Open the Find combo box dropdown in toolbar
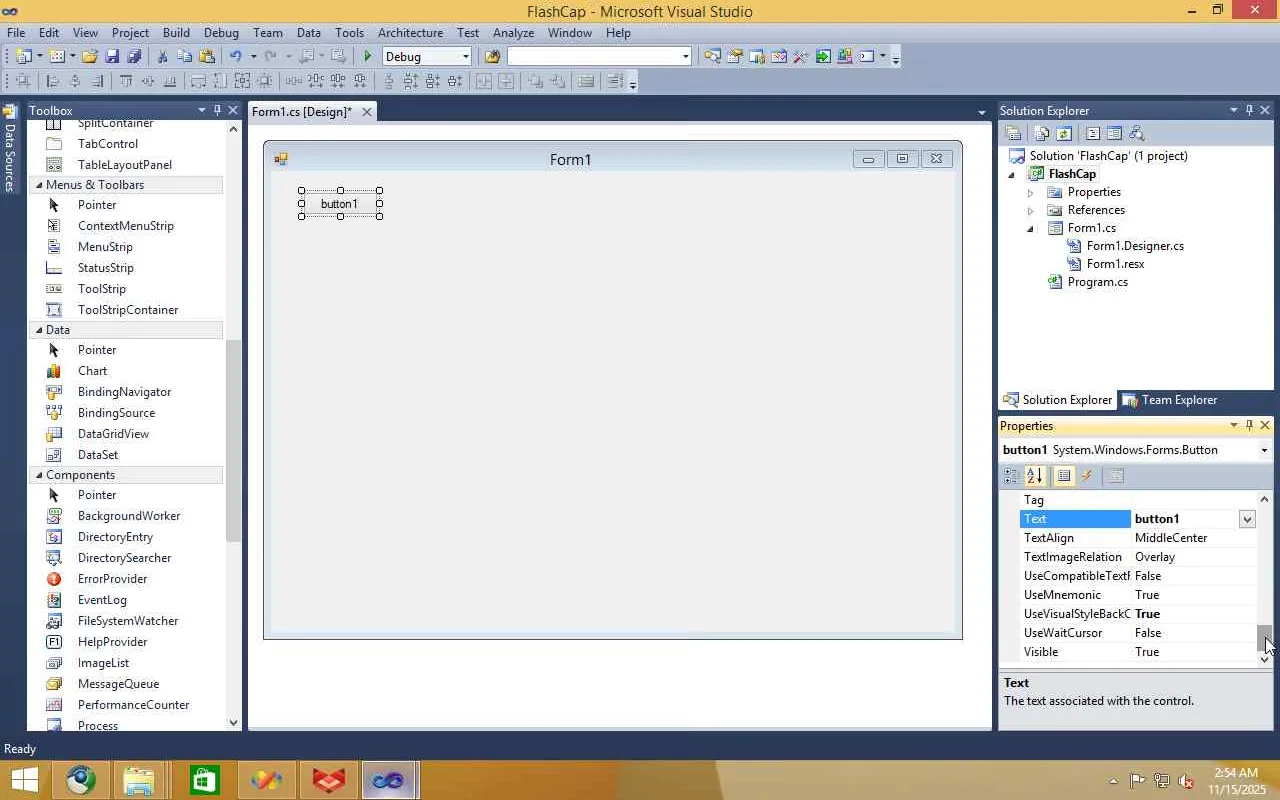The image size is (1280, 800). (x=685, y=56)
